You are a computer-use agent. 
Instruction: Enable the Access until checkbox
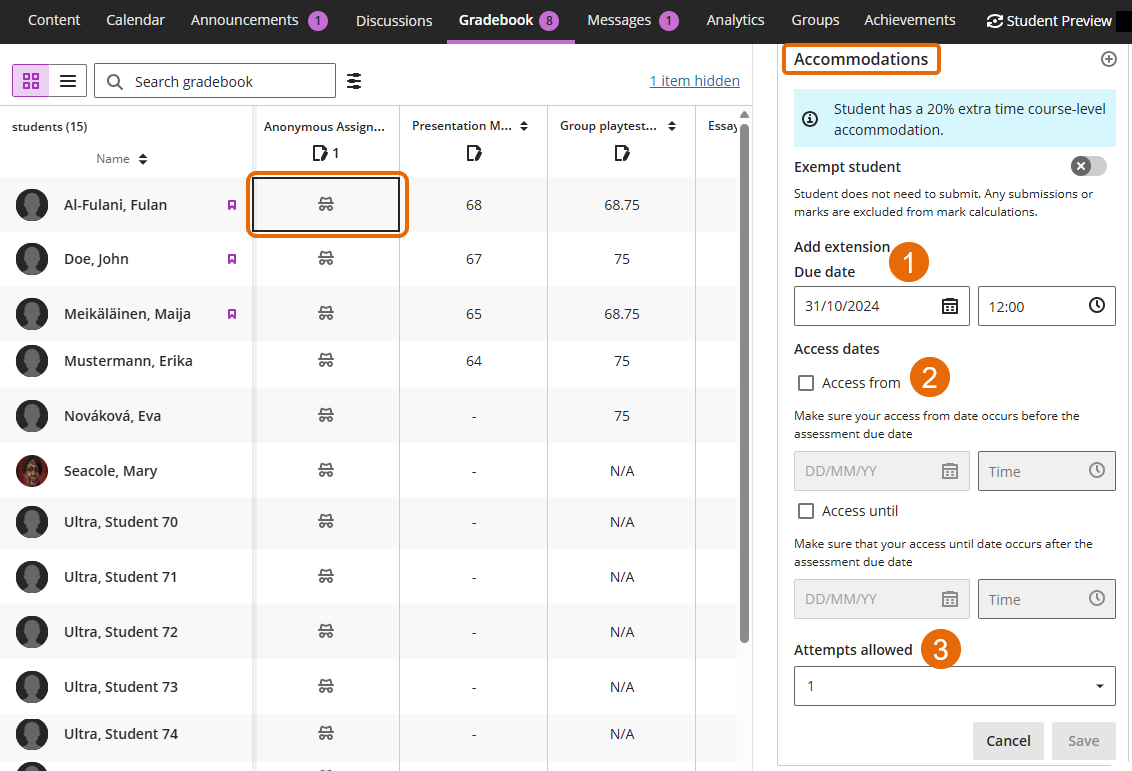[806, 511]
